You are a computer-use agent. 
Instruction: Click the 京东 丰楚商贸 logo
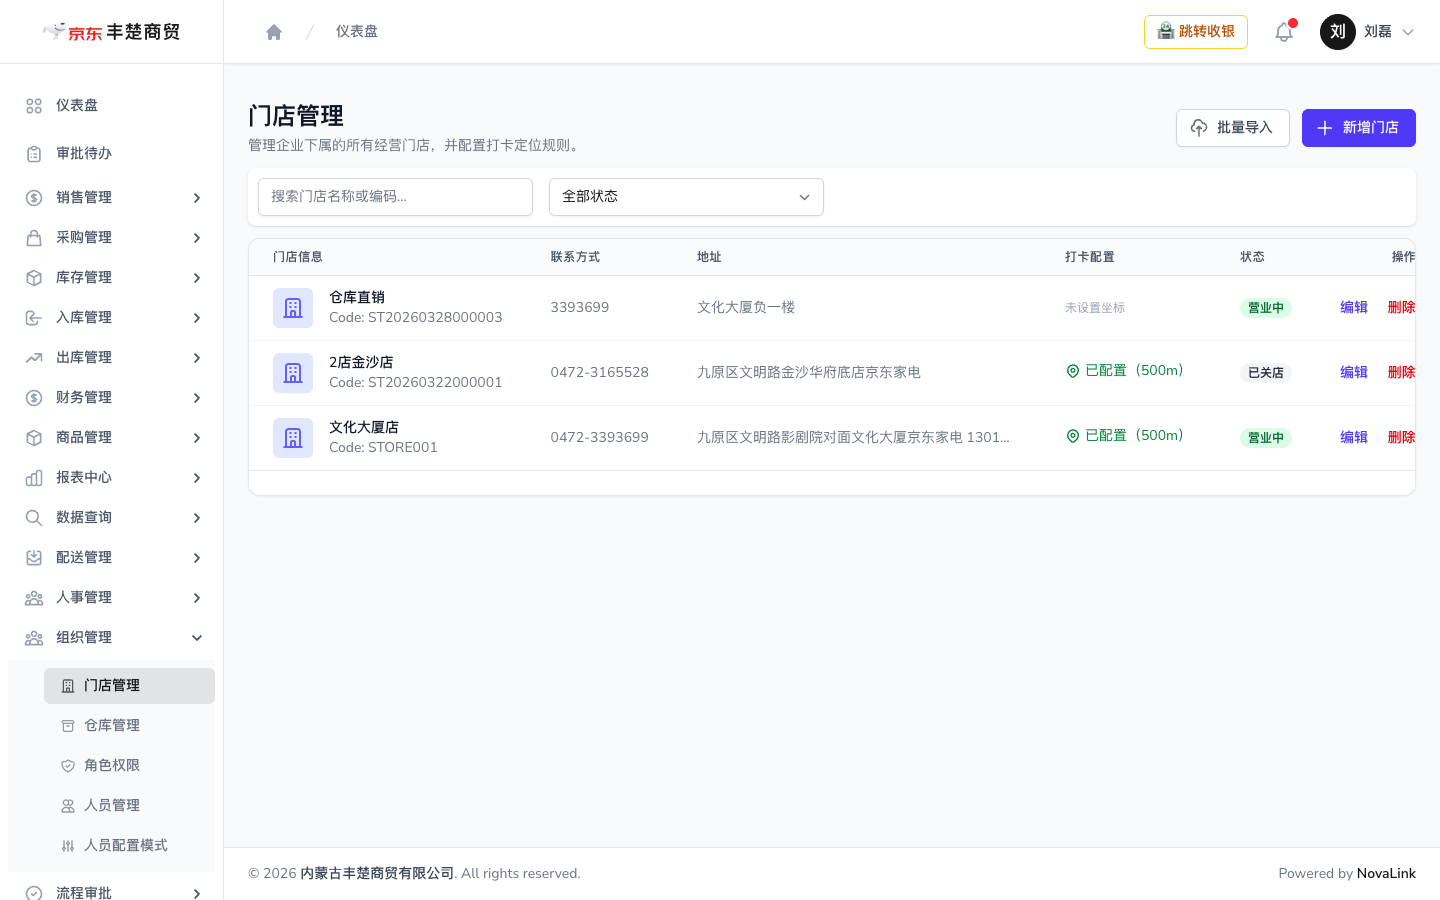(x=111, y=32)
